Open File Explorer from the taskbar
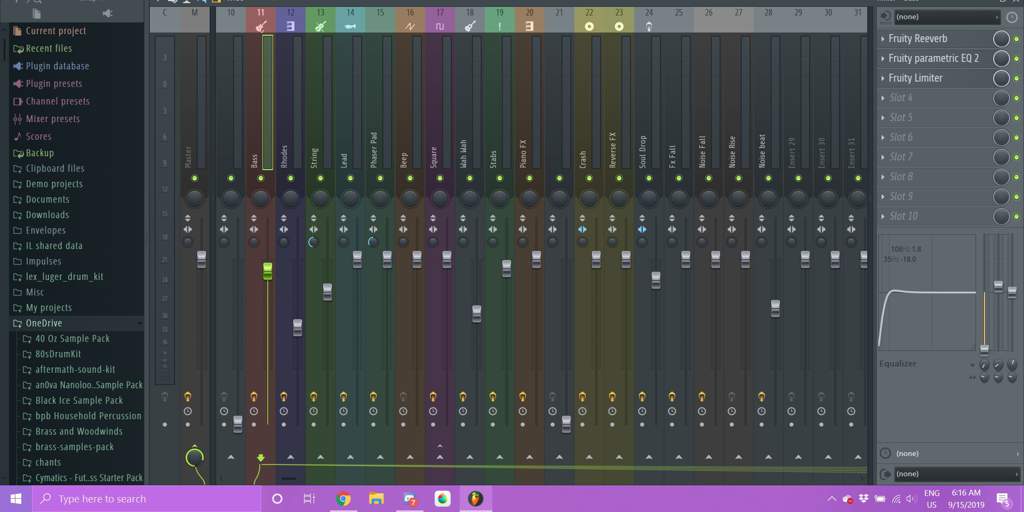1024x512 pixels. pos(376,499)
